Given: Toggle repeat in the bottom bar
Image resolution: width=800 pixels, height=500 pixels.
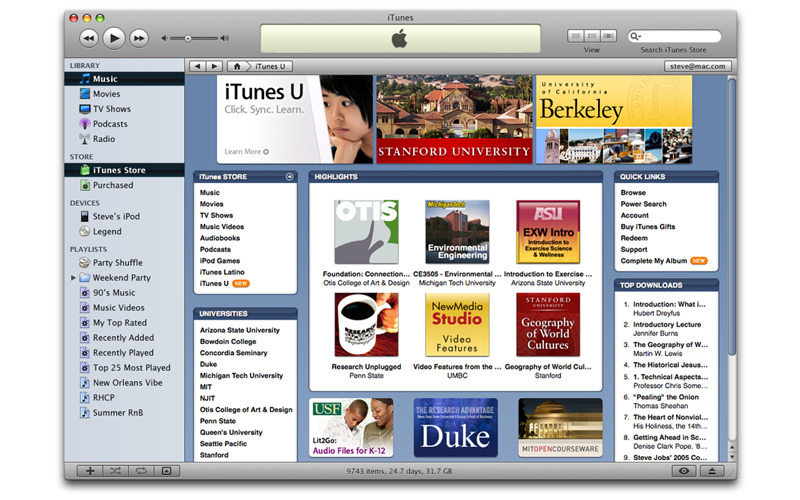Looking at the screenshot, I should 141,471.
